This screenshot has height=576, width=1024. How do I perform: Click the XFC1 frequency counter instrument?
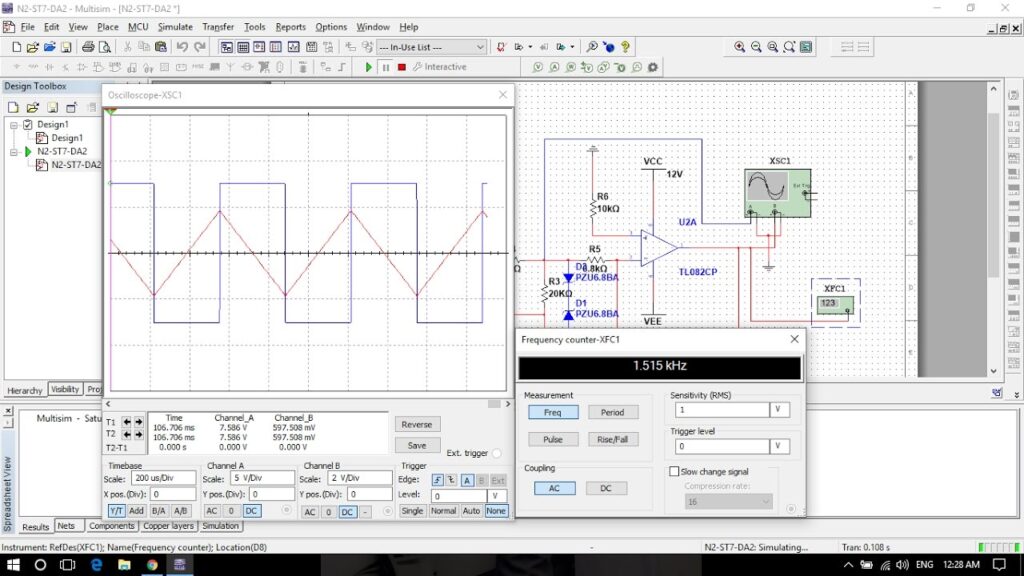835,304
